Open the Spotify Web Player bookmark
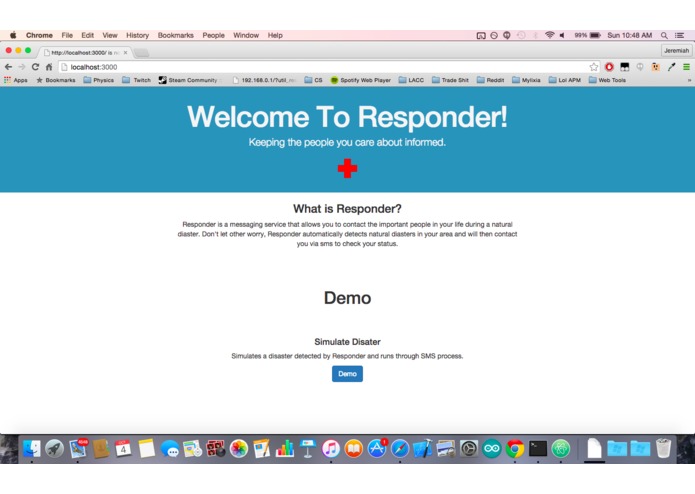 (x=361, y=80)
